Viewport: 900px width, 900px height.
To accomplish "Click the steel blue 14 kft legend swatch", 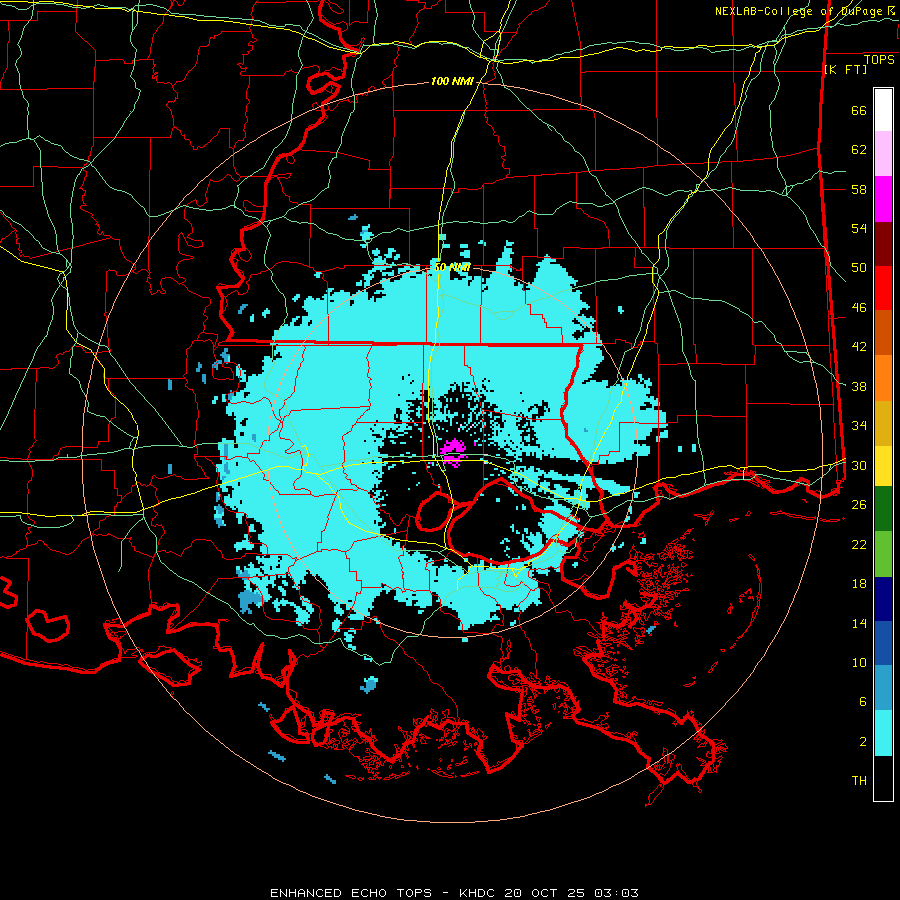I will pos(883,688).
